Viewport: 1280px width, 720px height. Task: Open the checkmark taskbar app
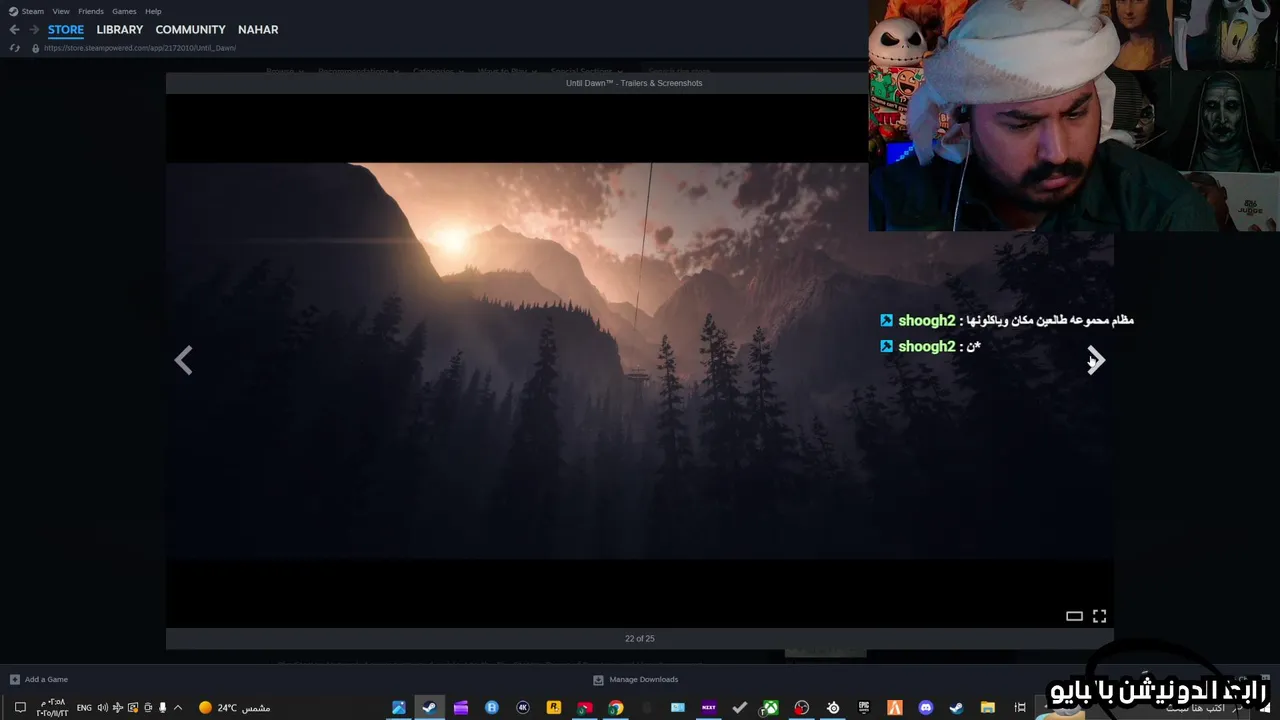point(740,707)
